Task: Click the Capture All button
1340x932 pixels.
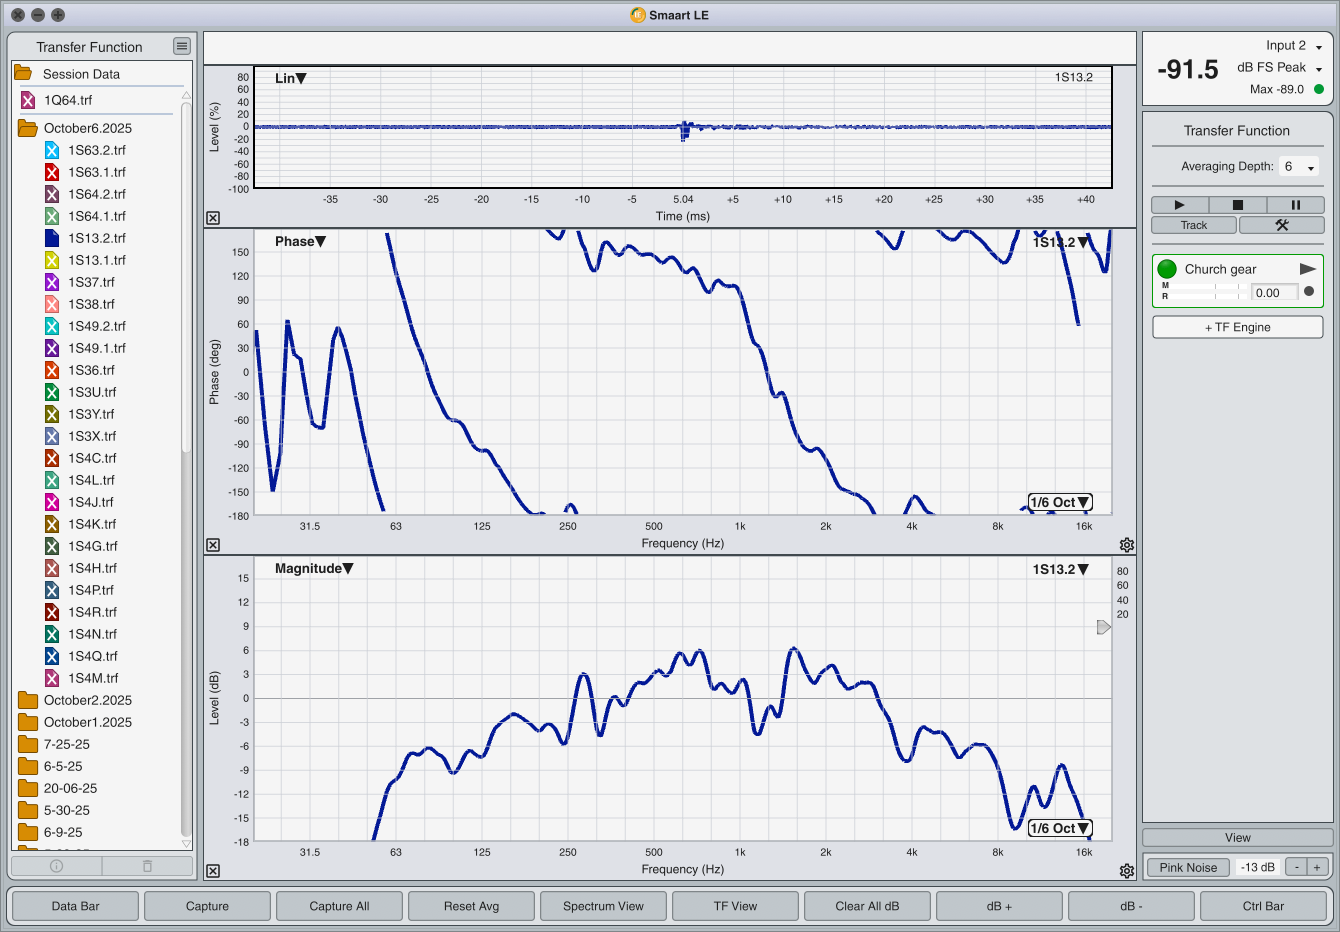Action: tap(339, 906)
